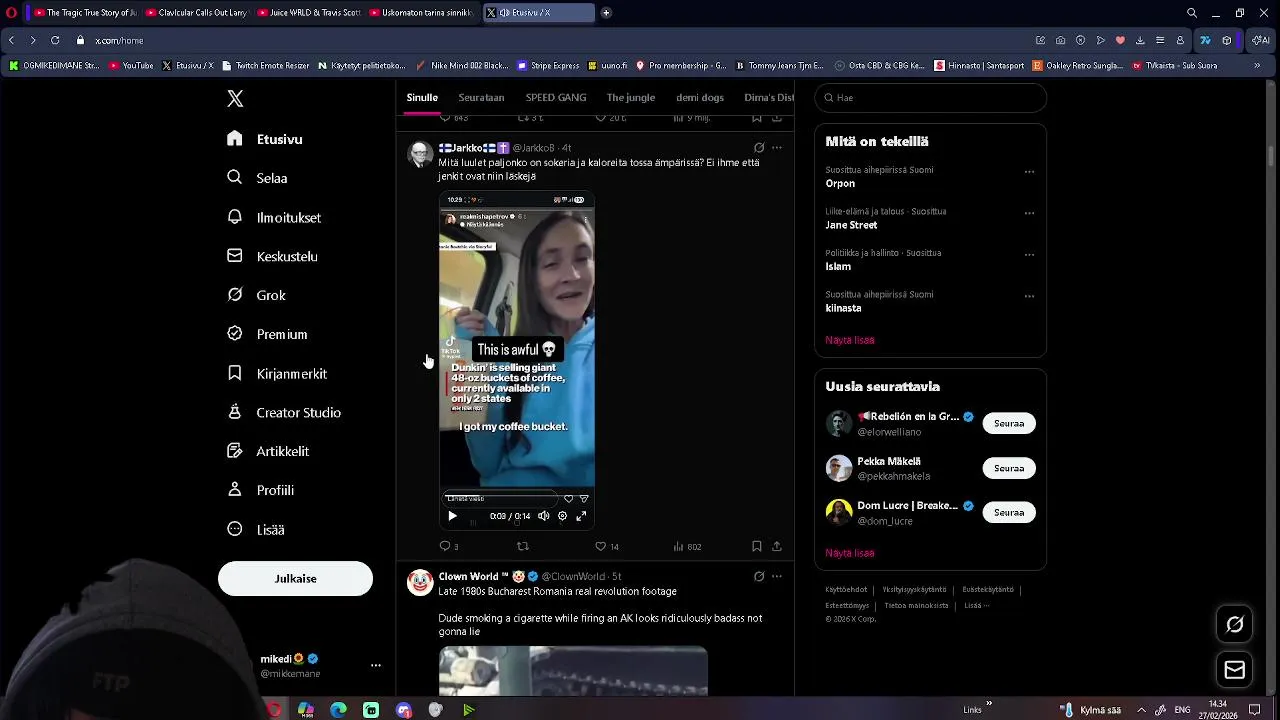Like Jarkko's post with 14 likes
Screen dimensions: 1280x720
[x=607, y=546]
